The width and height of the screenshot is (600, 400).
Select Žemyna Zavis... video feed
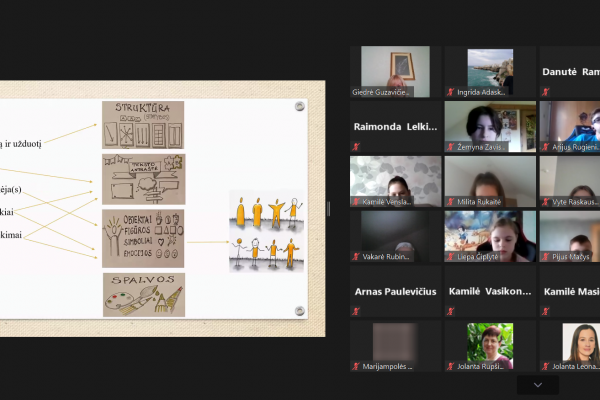(490, 126)
